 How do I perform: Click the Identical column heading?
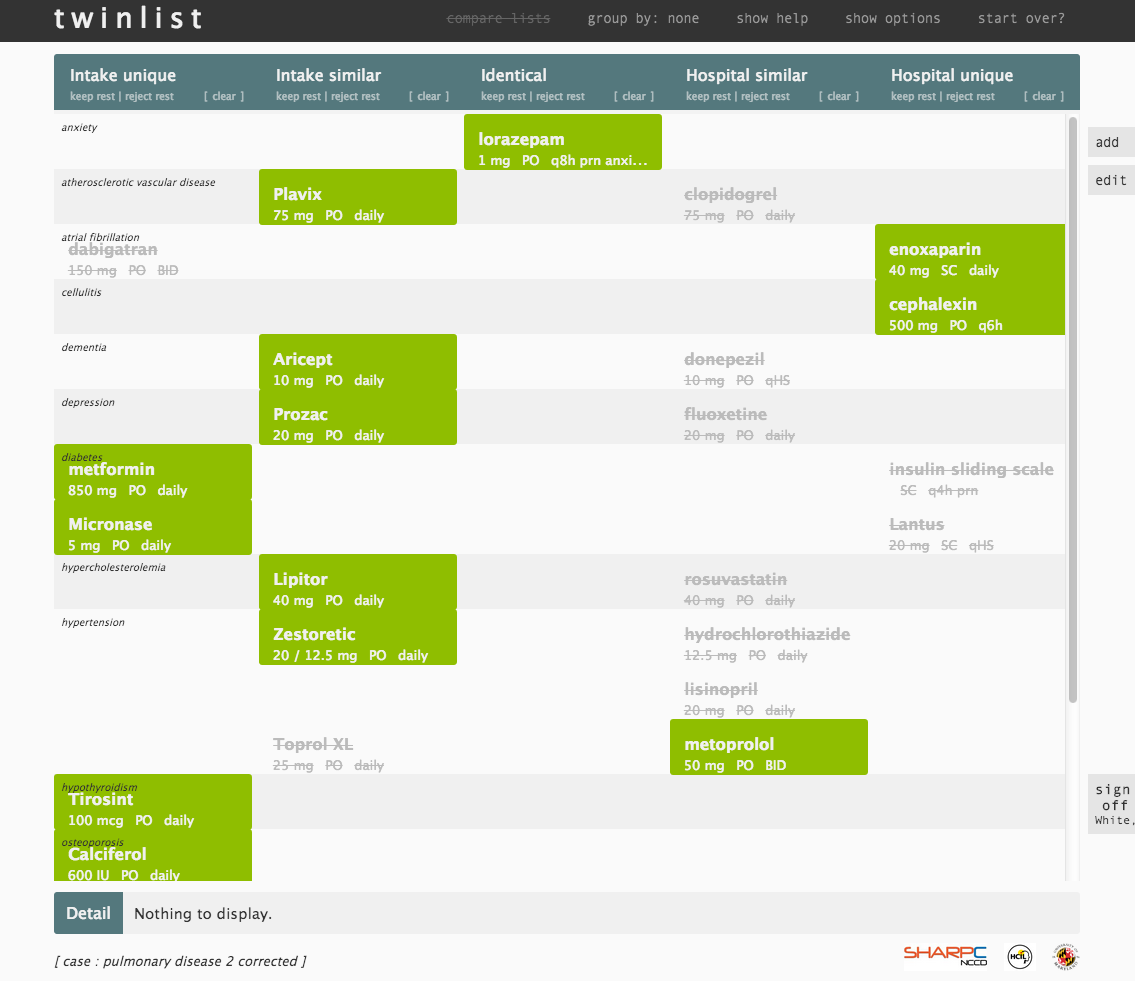[x=514, y=75]
